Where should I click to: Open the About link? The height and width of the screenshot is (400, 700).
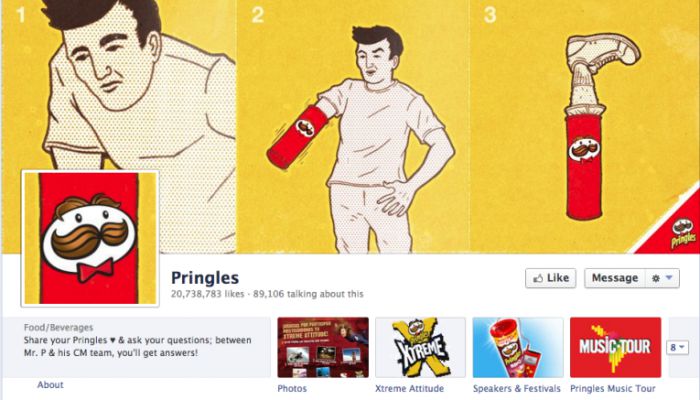click(50, 385)
